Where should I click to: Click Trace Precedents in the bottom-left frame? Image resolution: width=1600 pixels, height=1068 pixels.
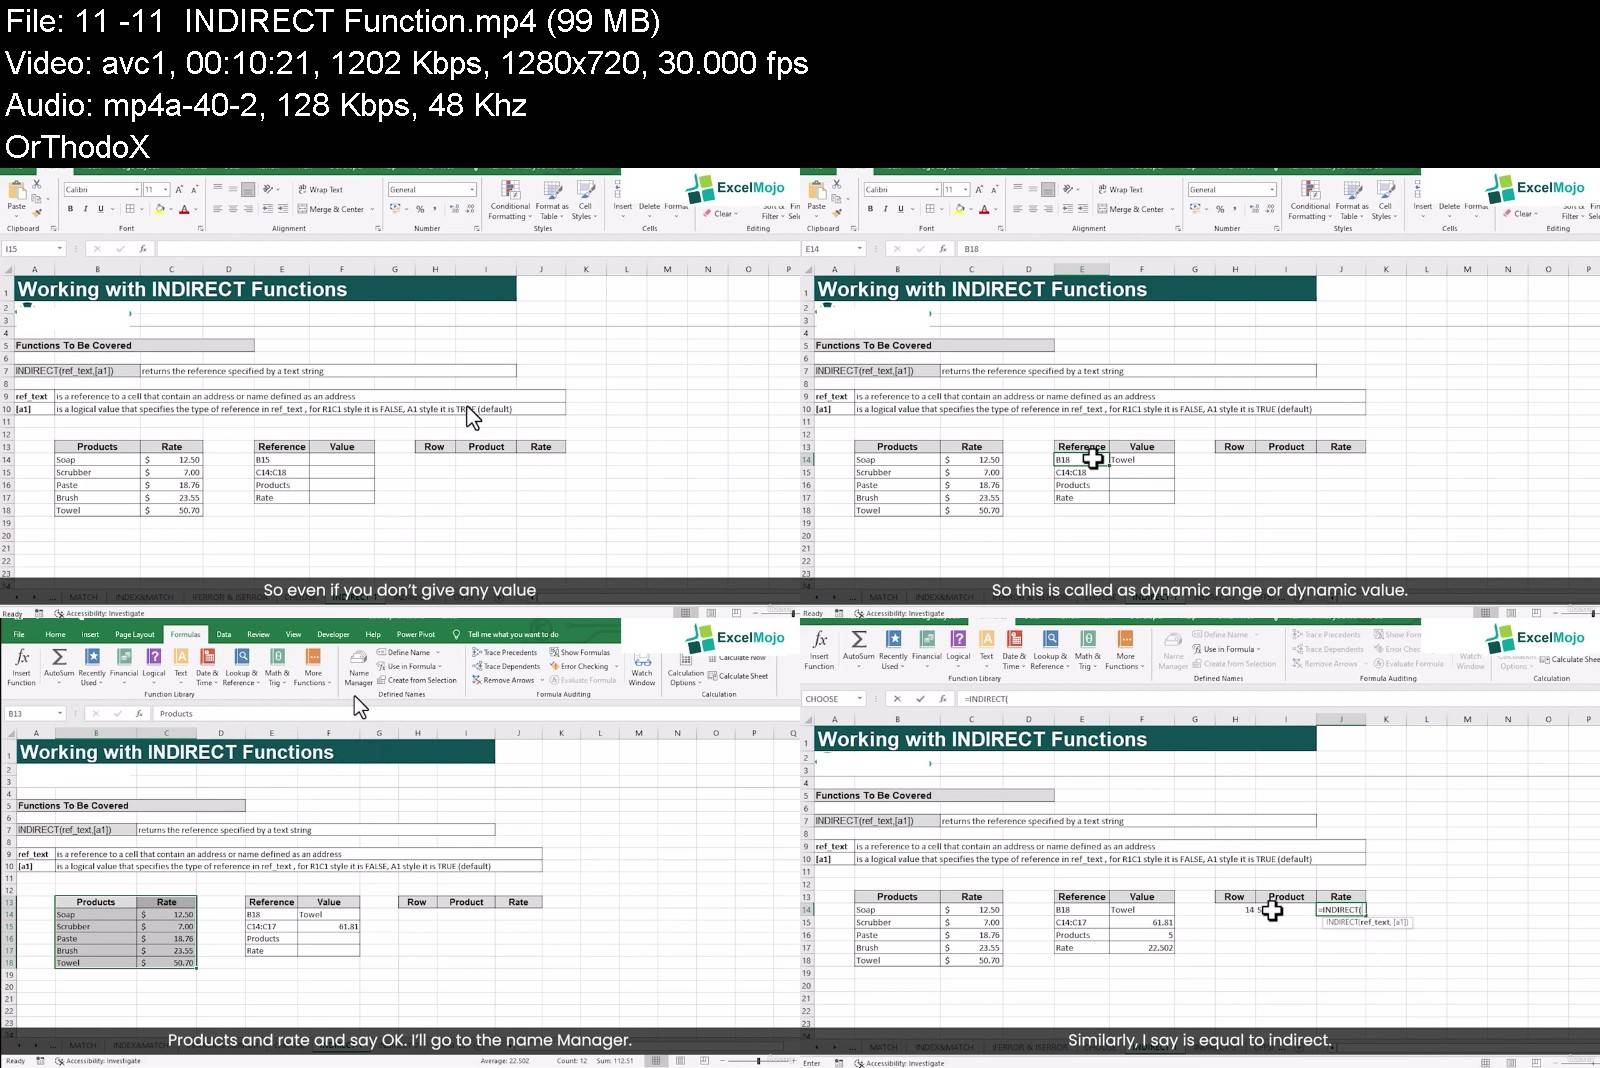click(505, 652)
